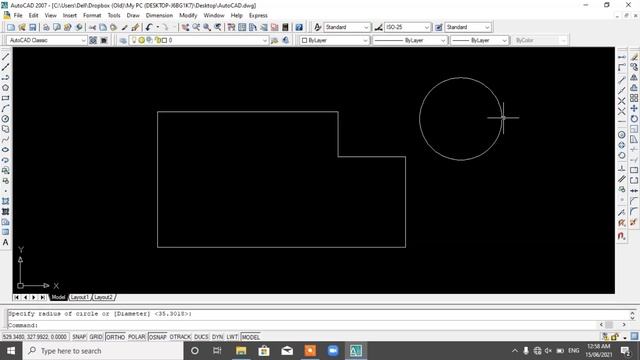Select the Ellipse draw tool

coord(5,150)
